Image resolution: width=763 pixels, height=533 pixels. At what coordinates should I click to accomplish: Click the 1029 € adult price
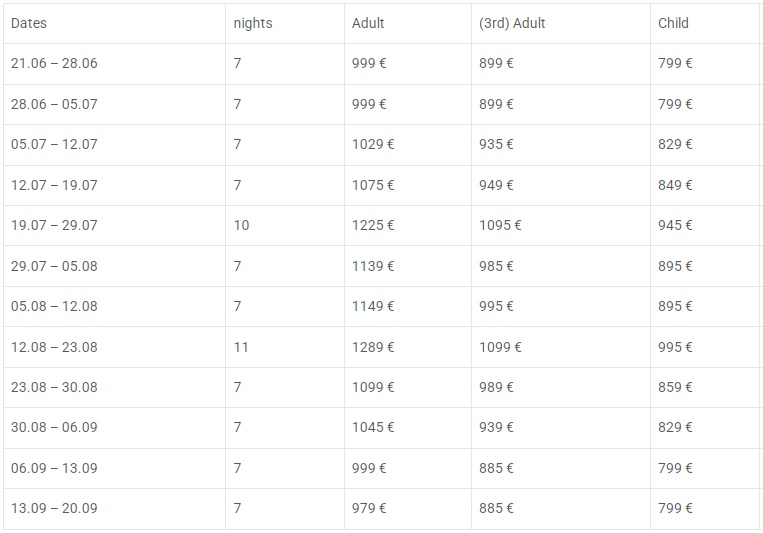[x=373, y=145]
